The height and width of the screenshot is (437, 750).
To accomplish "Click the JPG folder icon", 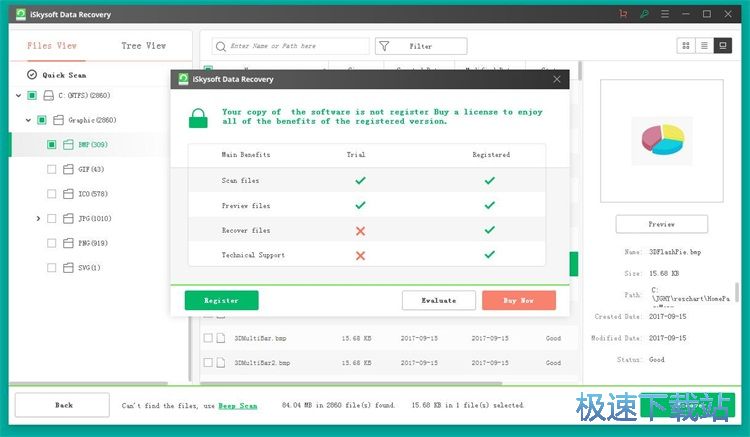I will 68,218.
